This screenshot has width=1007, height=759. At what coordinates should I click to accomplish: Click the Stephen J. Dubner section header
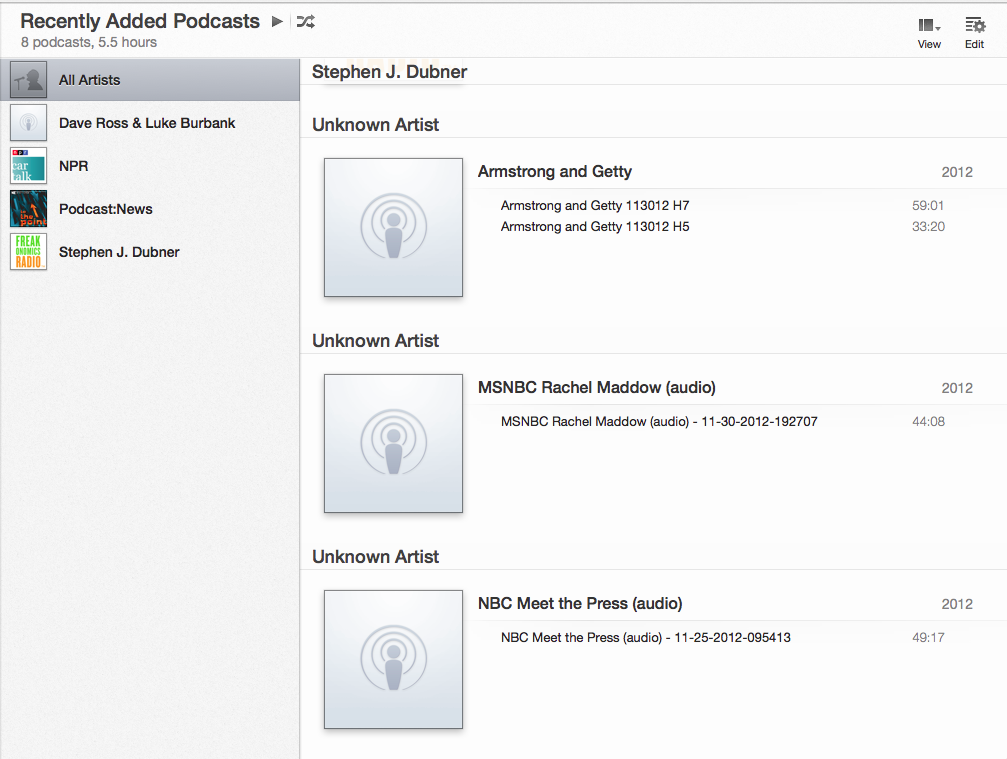[x=389, y=72]
